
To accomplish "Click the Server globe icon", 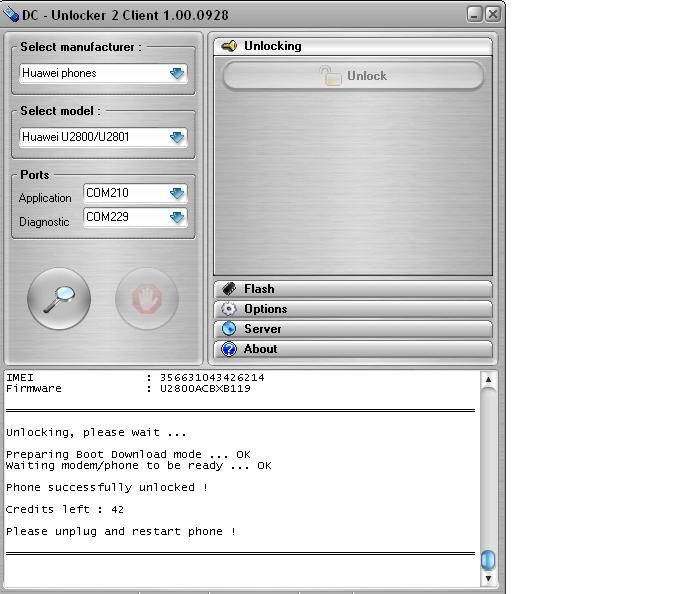I will point(229,329).
